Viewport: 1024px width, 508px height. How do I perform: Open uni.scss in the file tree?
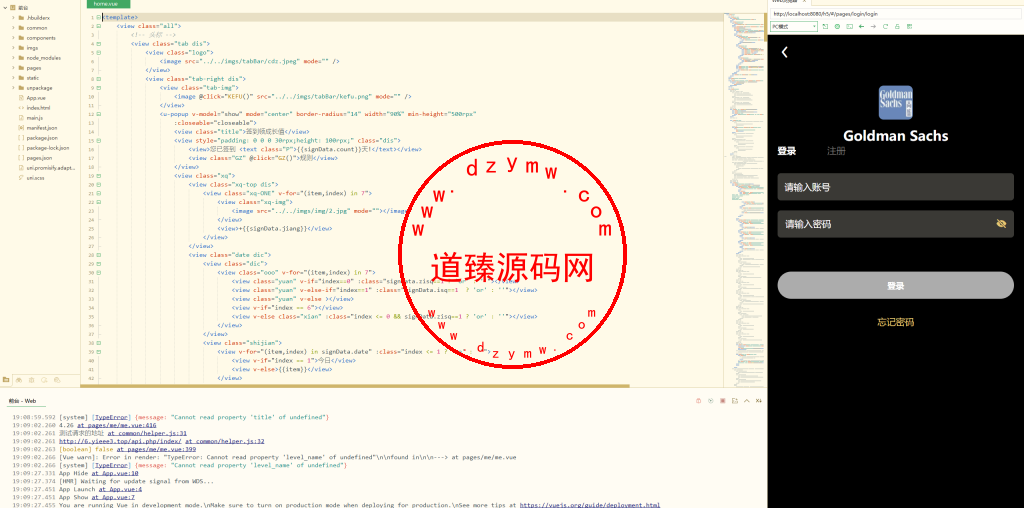pyautogui.click(x=35, y=178)
